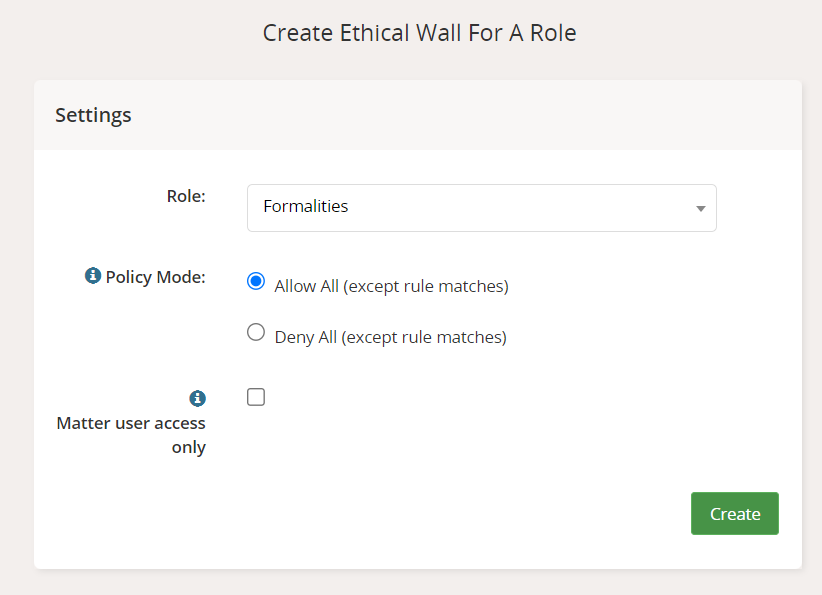
Task: Click the 'Formalities' value in the Role field
Action: tap(306, 207)
